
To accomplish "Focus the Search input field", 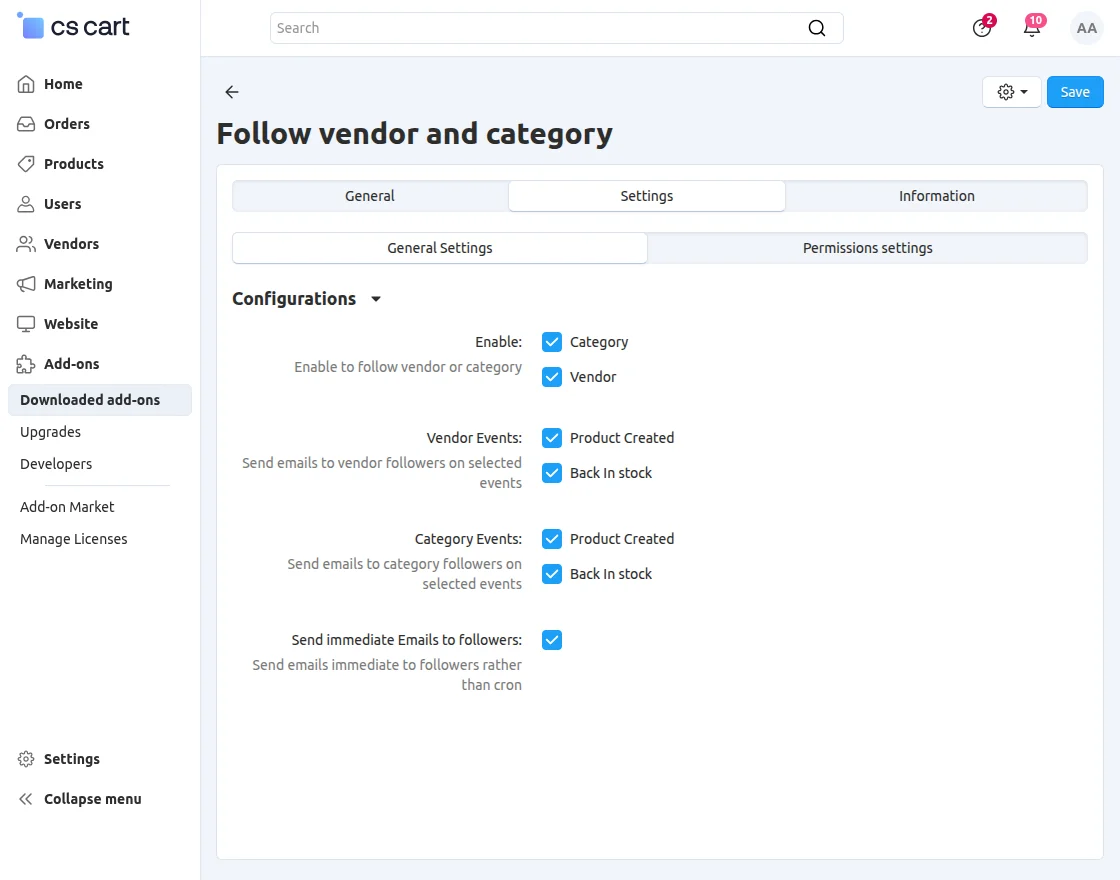I will pos(556,28).
